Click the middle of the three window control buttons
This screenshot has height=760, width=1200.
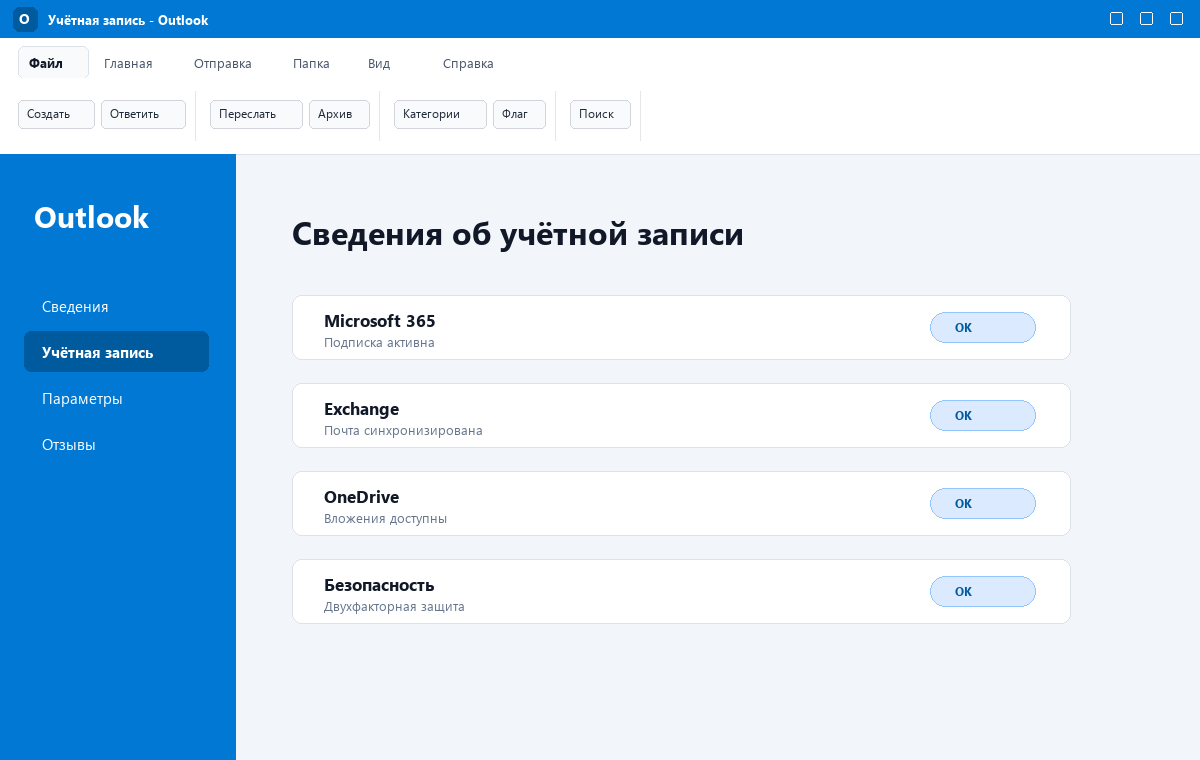[x=1147, y=19]
